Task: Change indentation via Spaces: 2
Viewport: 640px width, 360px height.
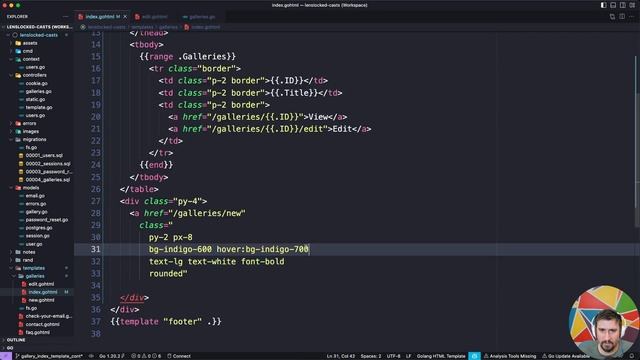Action: (371, 356)
